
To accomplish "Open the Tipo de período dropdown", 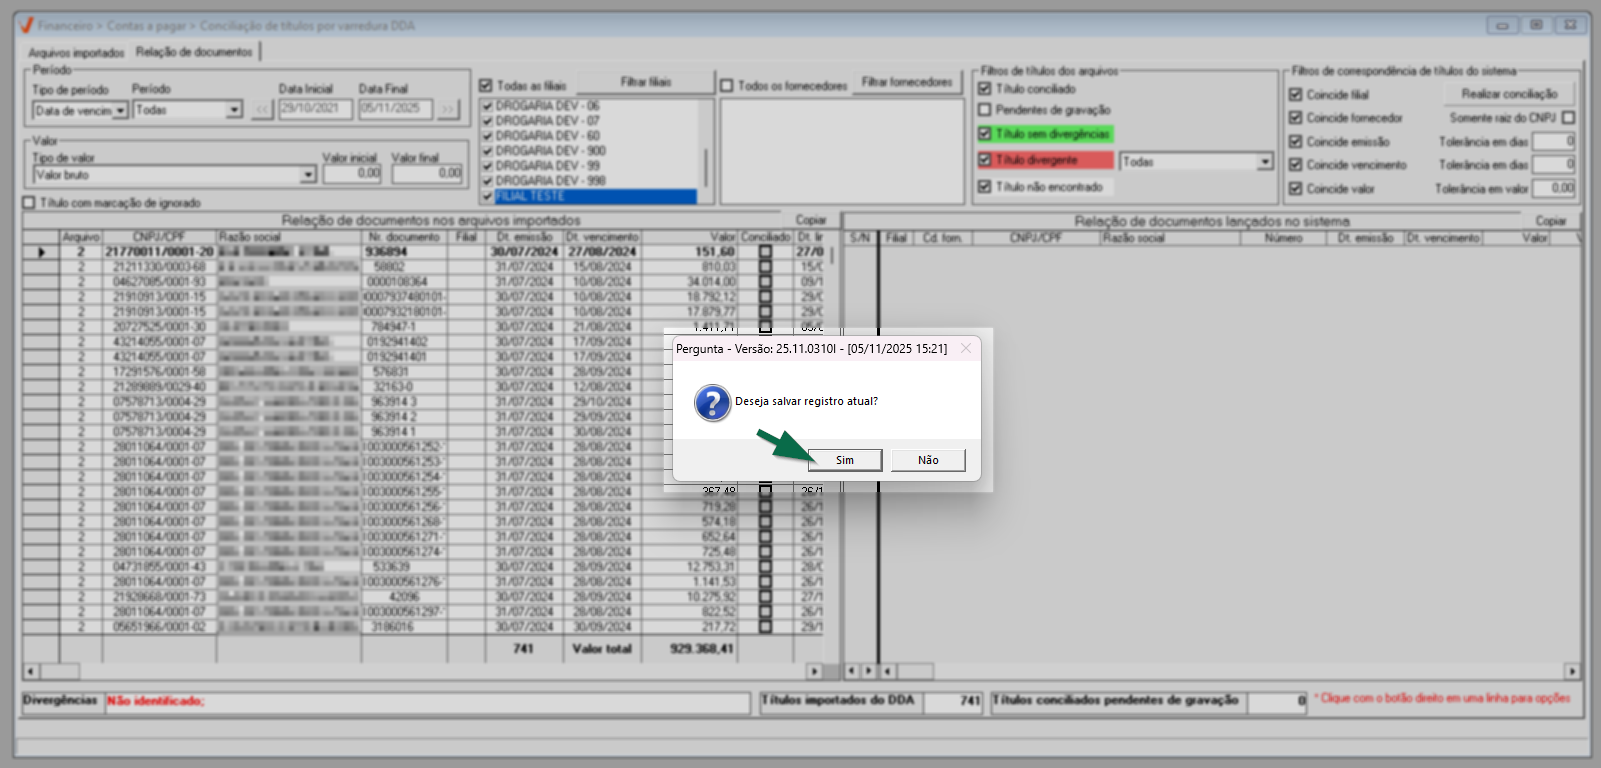I will tap(121, 111).
